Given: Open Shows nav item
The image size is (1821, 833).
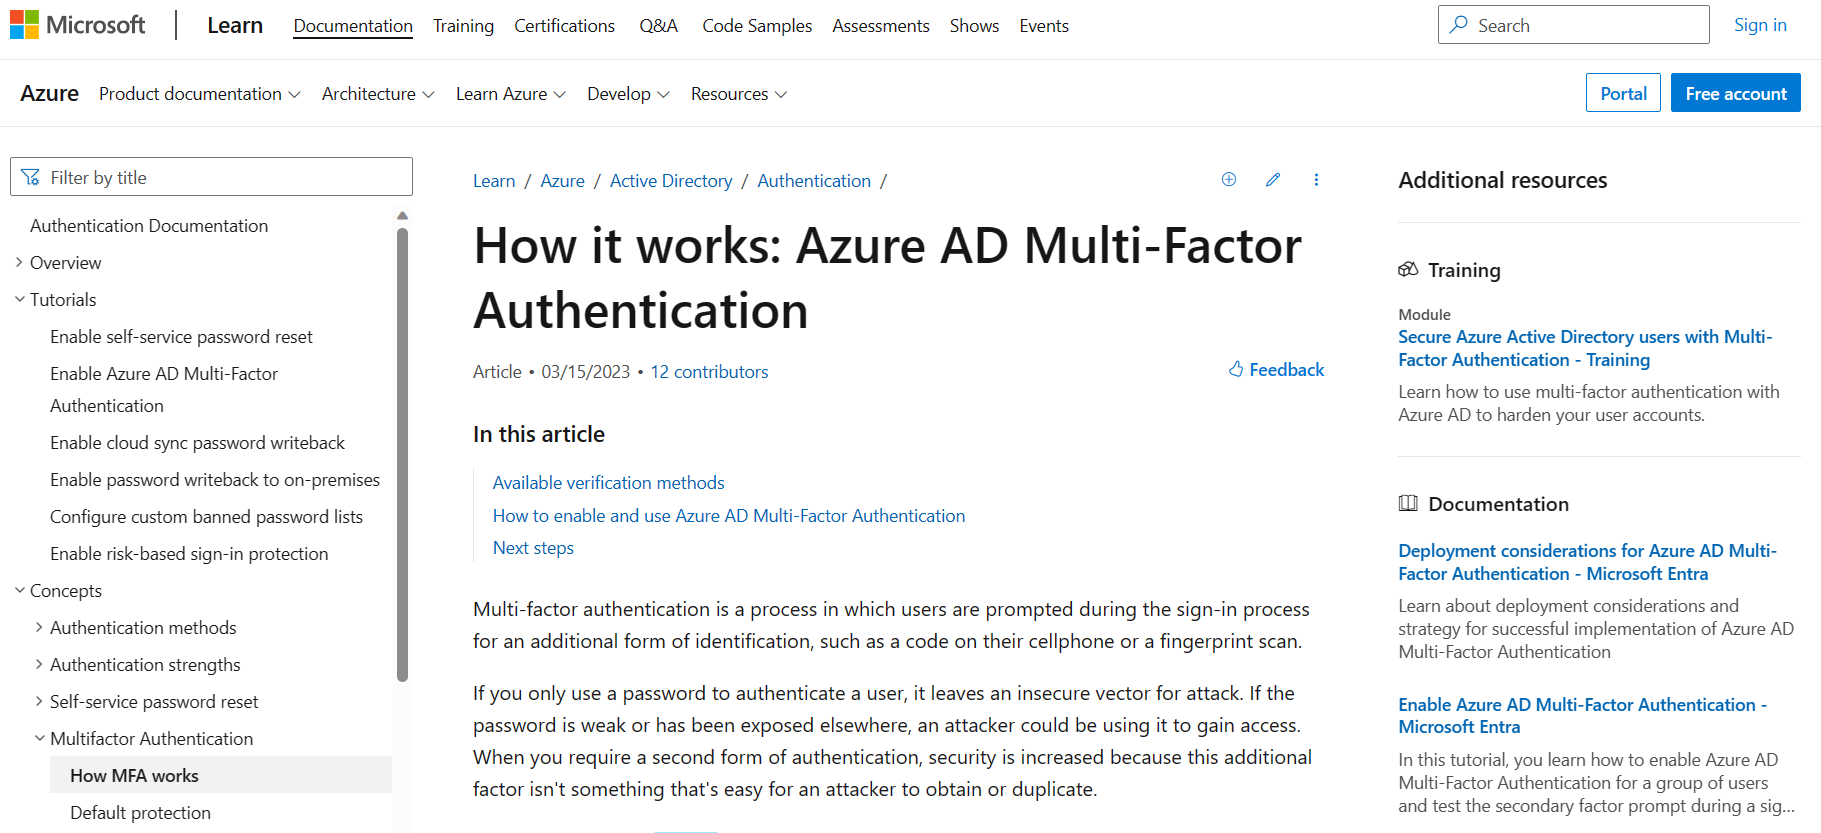Looking at the screenshot, I should [974, 25].
